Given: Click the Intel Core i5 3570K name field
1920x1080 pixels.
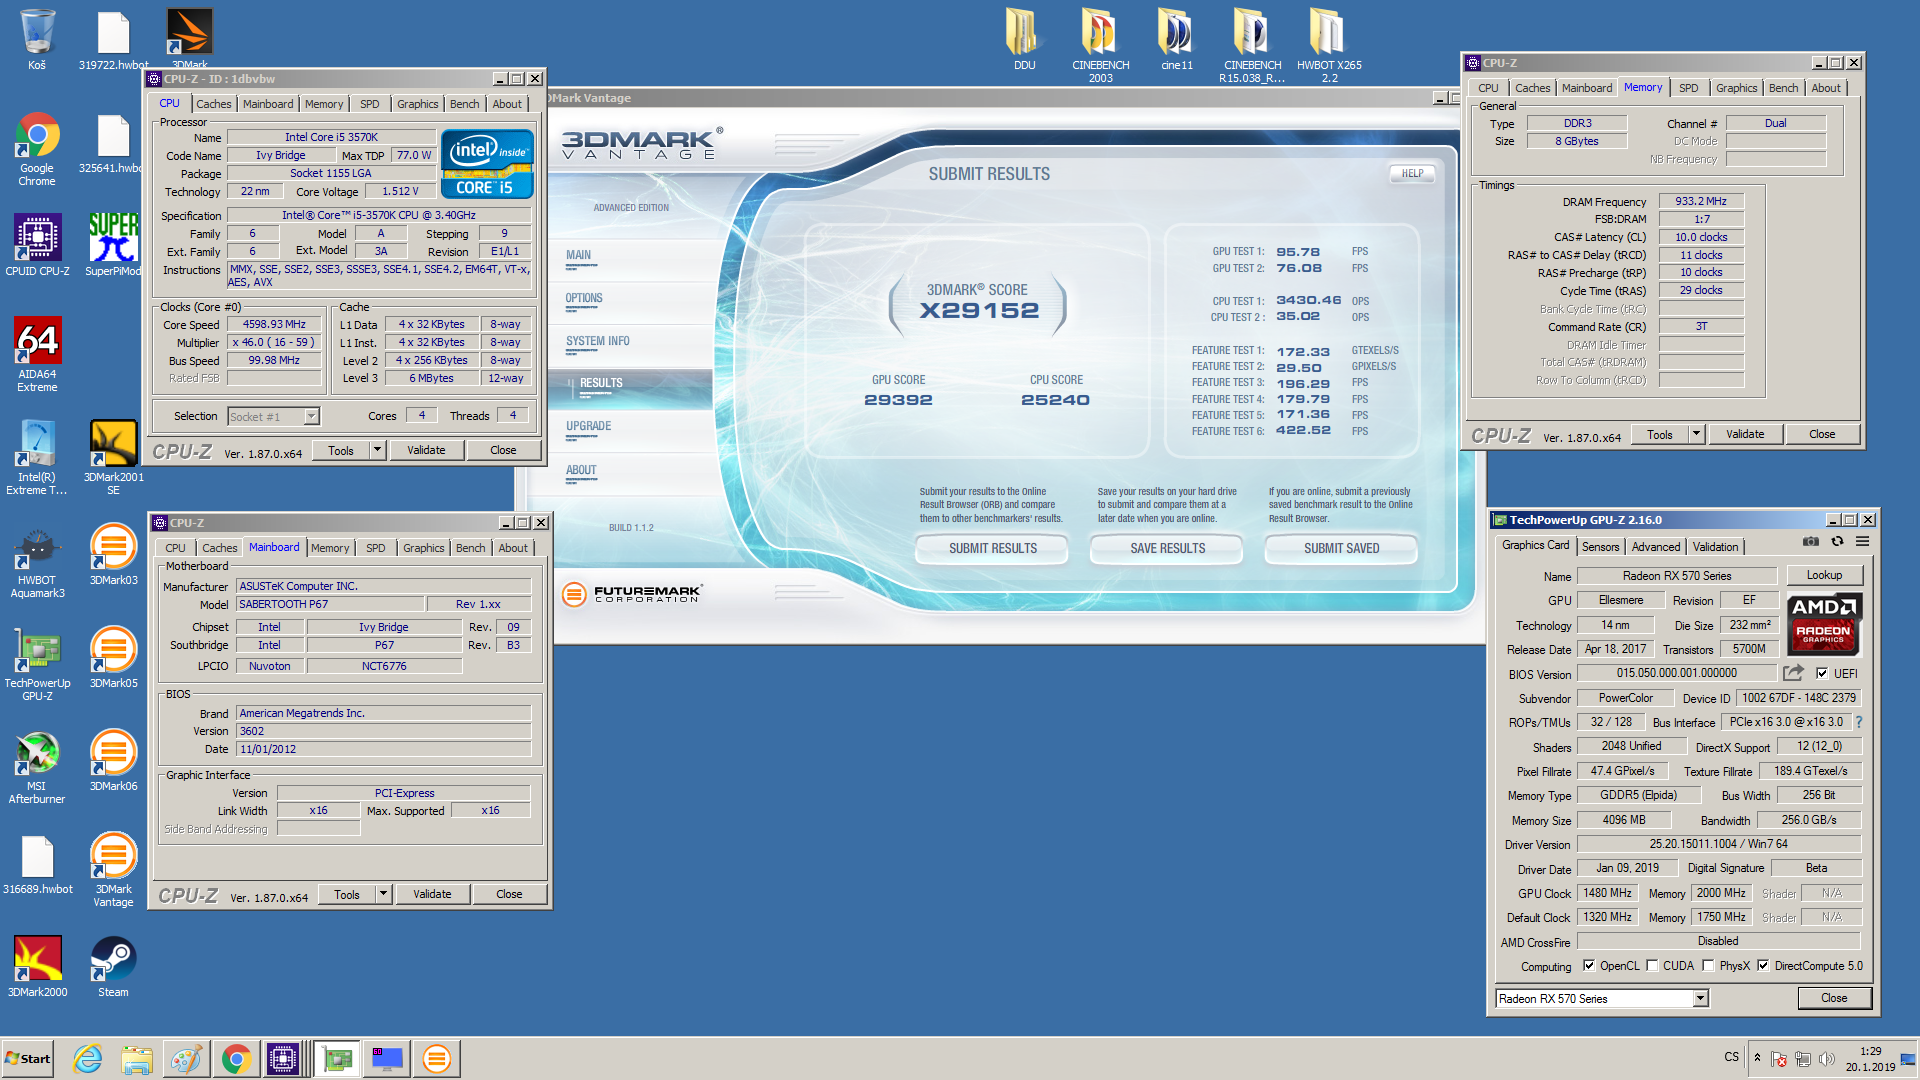Looking at the screenshot, I should (x=331, y=137).
